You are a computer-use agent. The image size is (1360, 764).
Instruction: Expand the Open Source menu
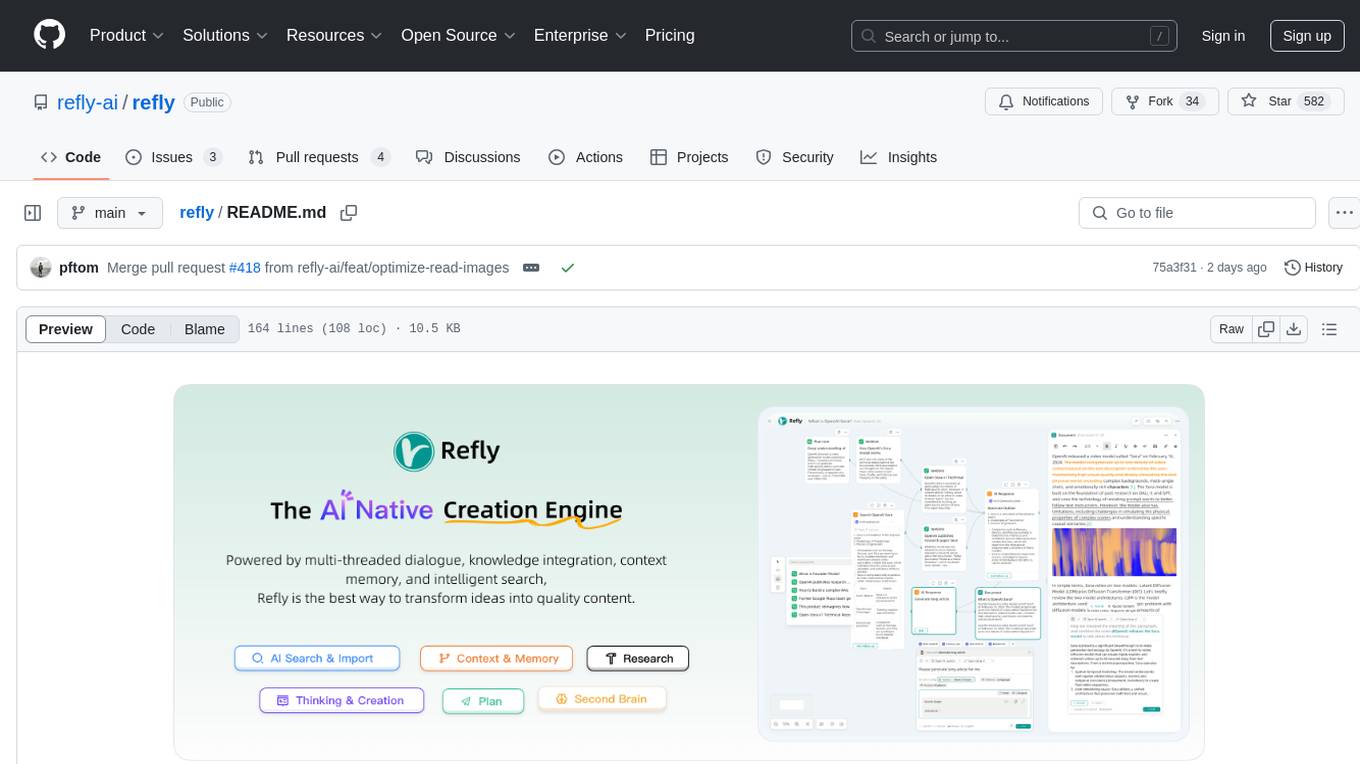click(458, 35)
